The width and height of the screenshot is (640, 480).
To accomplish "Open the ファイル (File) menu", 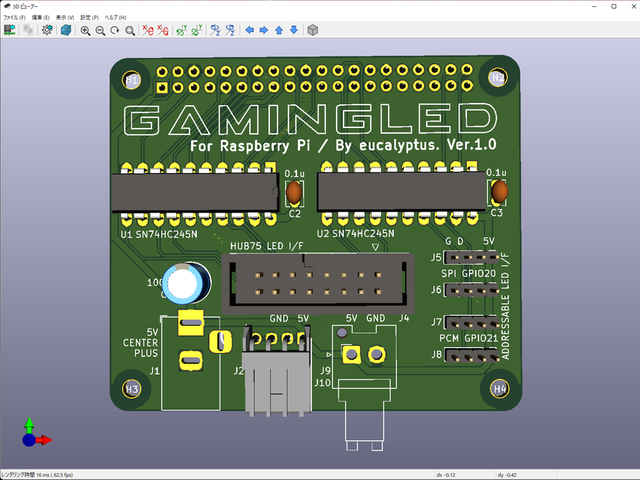I will (x=13, y=18).
